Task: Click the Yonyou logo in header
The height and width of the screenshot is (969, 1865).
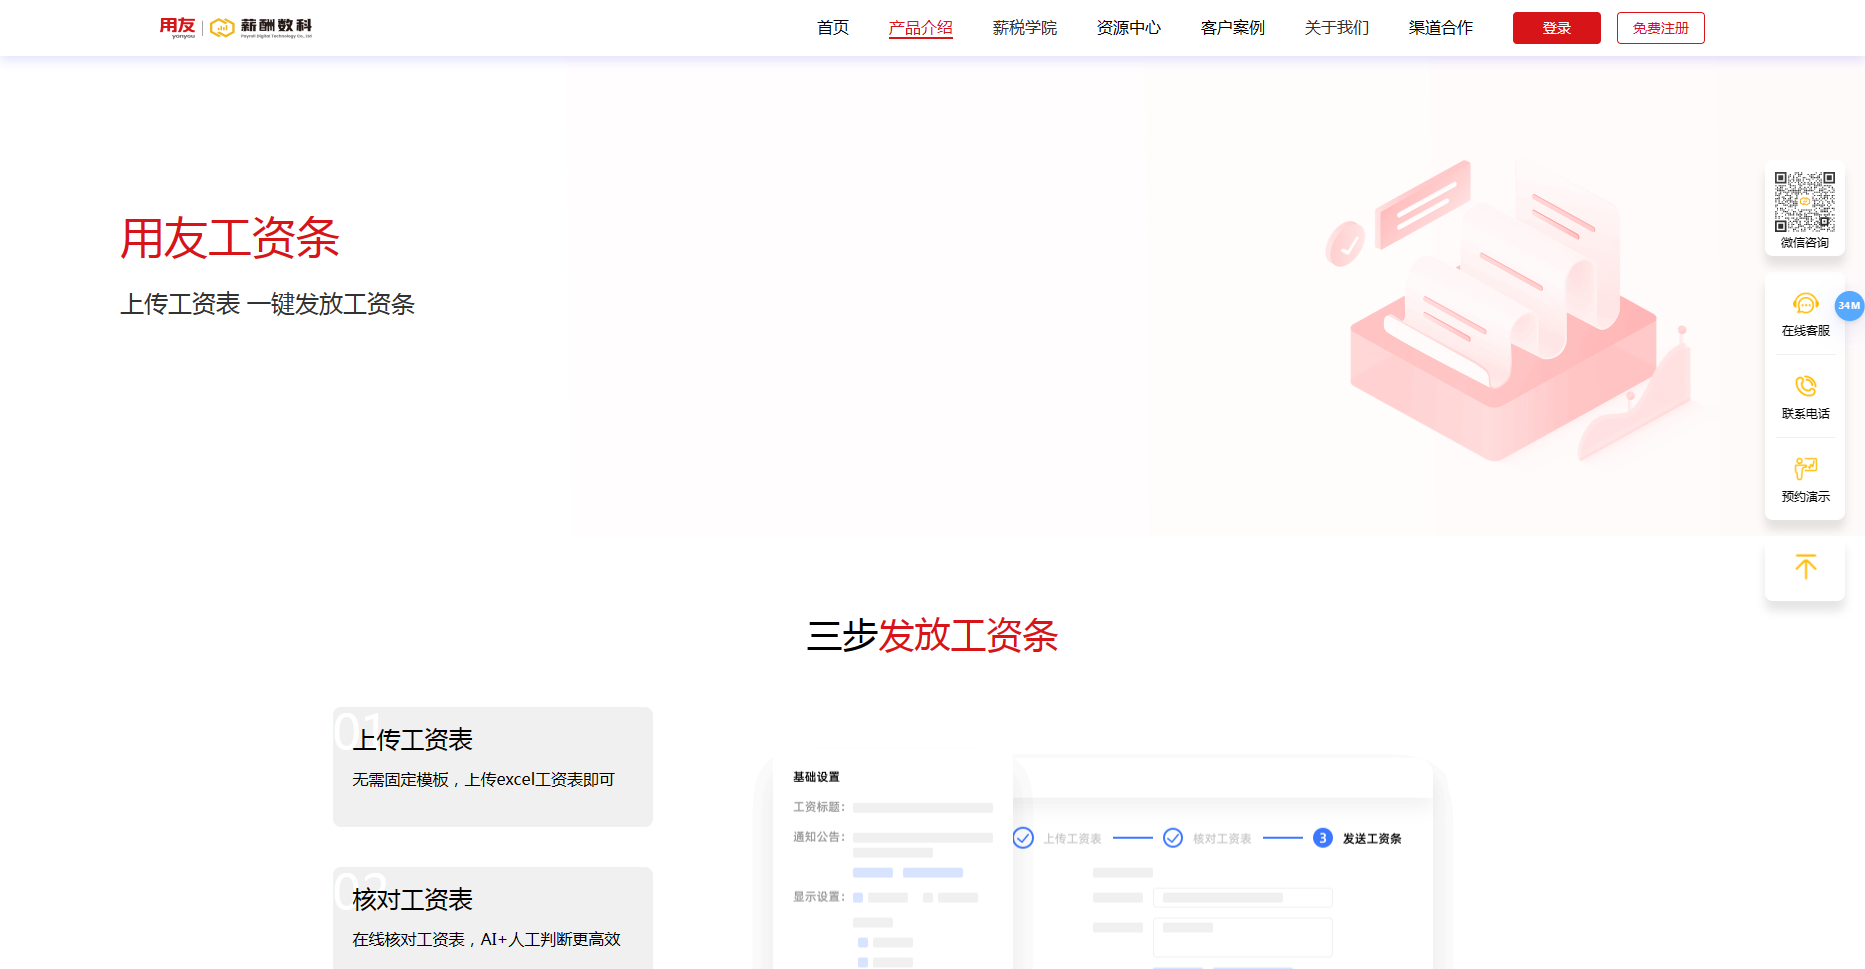Action: tap(236, 28)
